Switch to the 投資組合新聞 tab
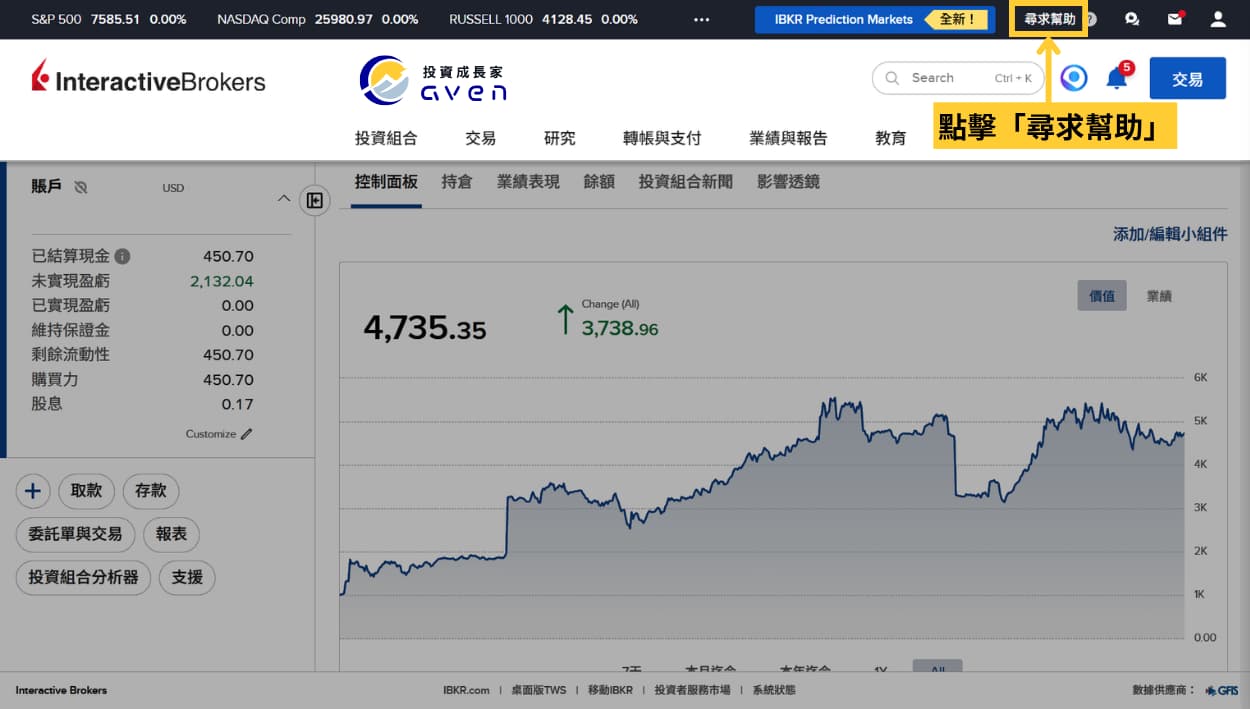The width and height of the screenshot is (1250, 709). click(686, 182)
